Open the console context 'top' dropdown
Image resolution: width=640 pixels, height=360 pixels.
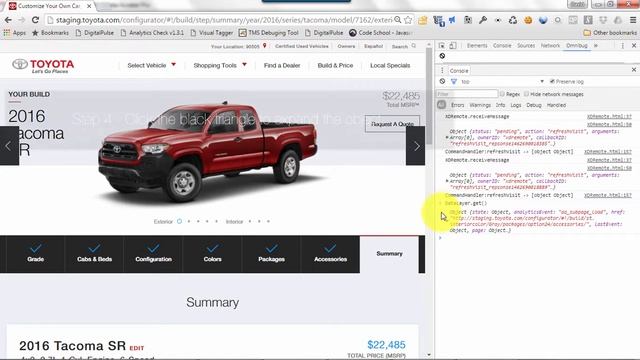pyautogui.click(x=502, y=82)
